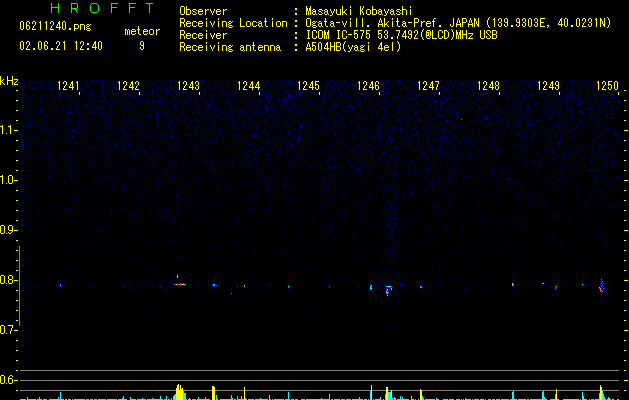
Task: Click the 0.6 kHz frequency label
Action: click(7, 380)
